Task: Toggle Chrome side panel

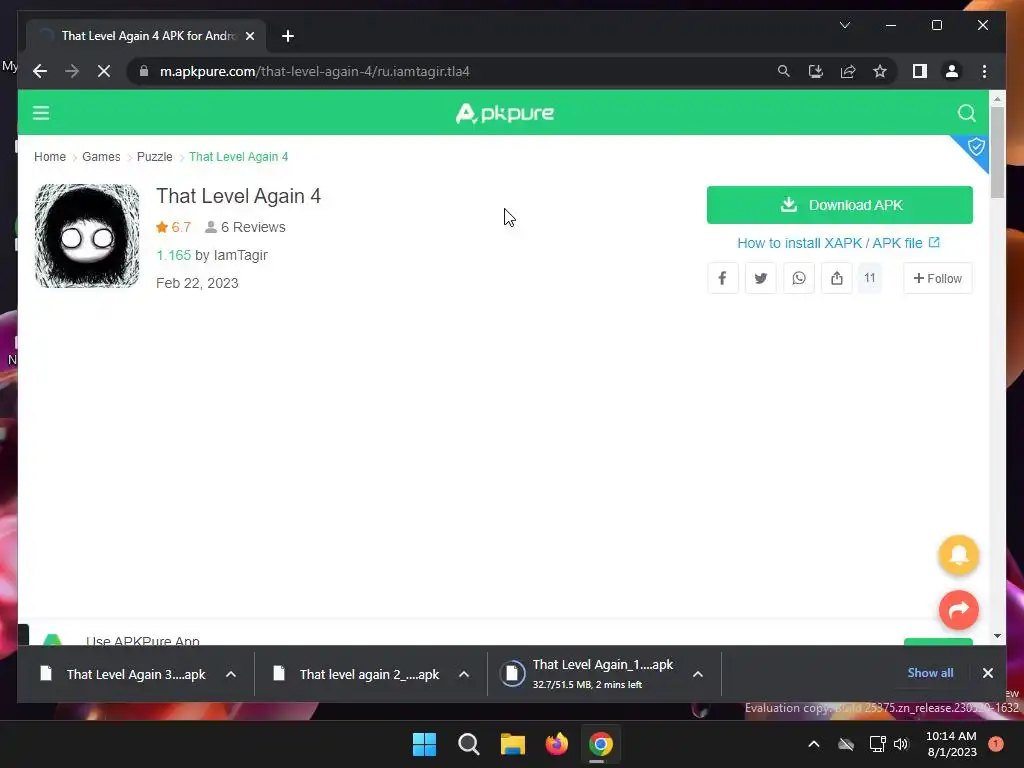Action: point(920,71)
